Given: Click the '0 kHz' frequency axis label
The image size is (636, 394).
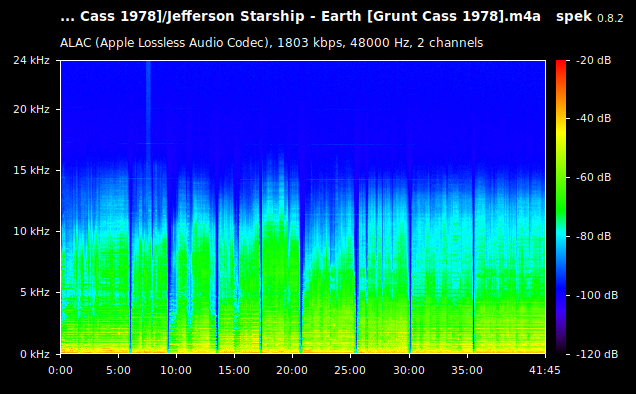Looking at the screenshot, I should (34, 354).
